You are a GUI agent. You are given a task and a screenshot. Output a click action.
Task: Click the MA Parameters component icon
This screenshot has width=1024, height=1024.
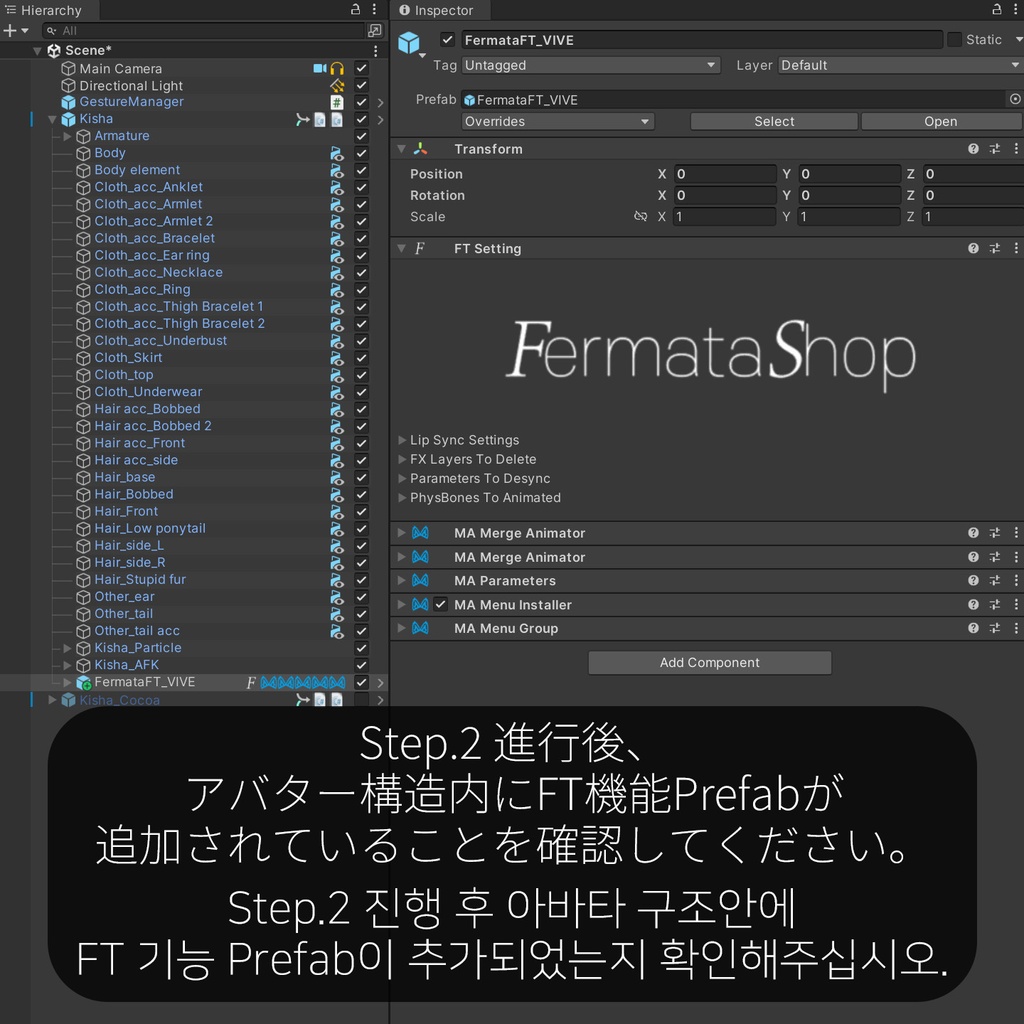pos(421,580)
